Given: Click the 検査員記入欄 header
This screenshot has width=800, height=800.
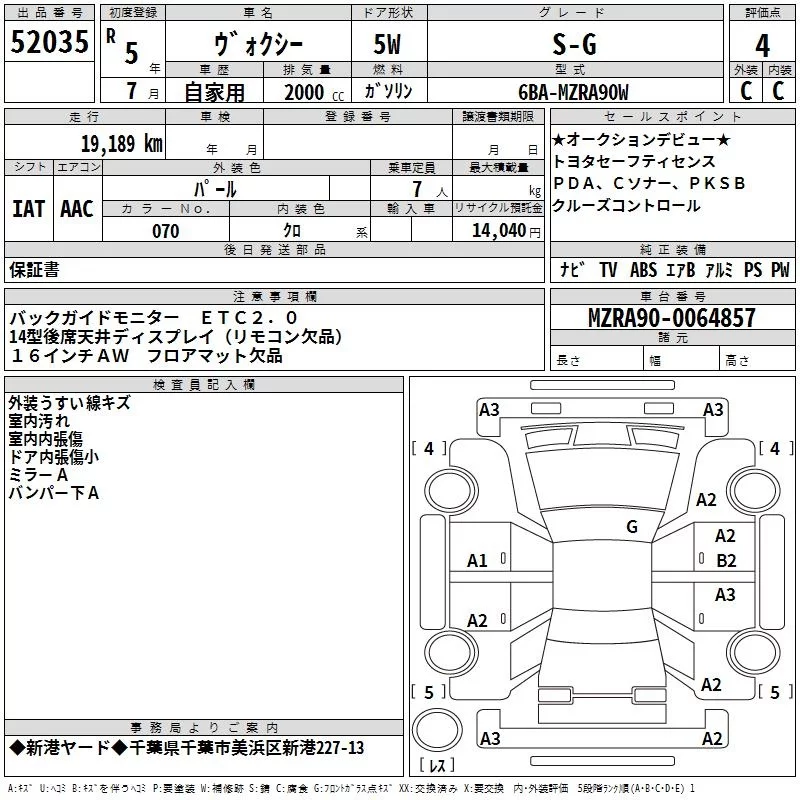Looking at the screenshot, I should click(204, 385).
